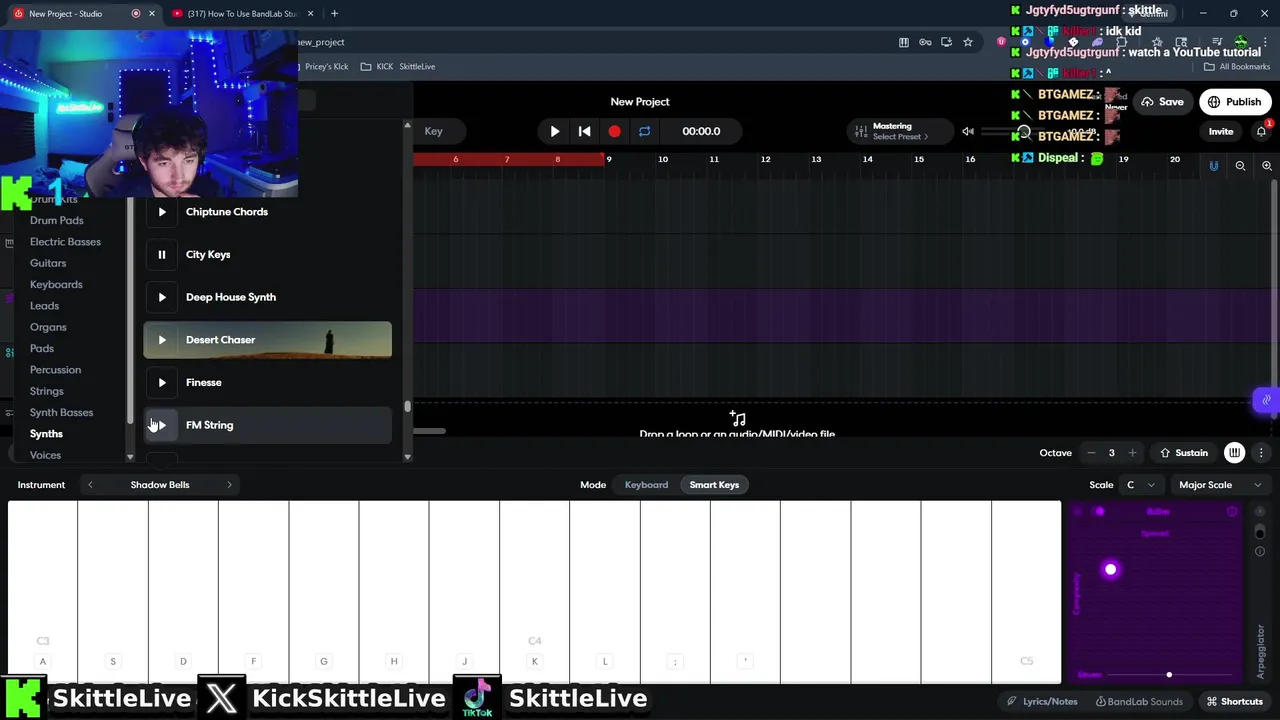The height and width of the screenshot is (720, 1280).
Task: Save the project
Action: click(x=1162, y=102)
